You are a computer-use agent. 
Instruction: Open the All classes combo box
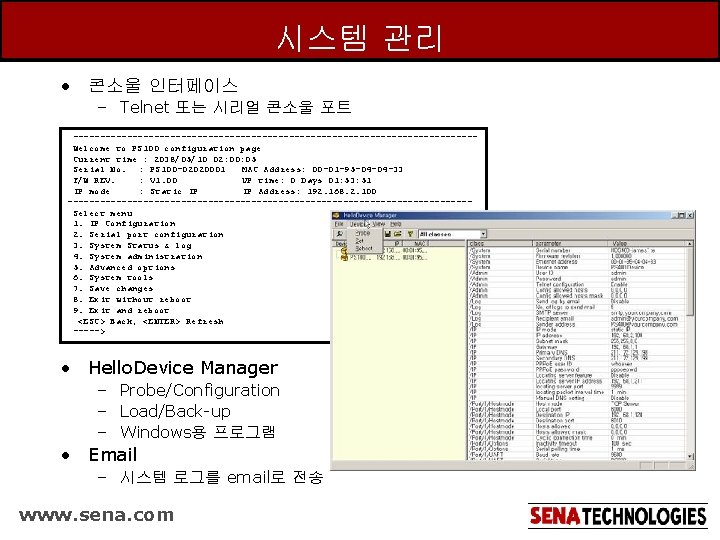(452, 234)
